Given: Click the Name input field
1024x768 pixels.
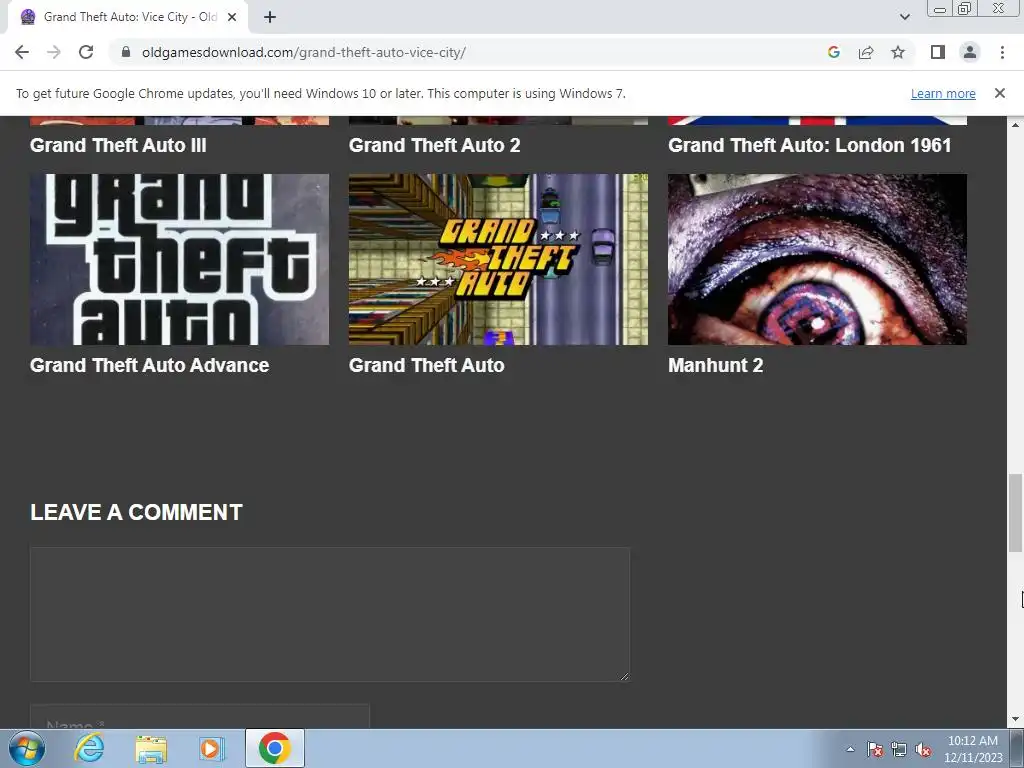Looking at the screenshot, I should point(200,716).
